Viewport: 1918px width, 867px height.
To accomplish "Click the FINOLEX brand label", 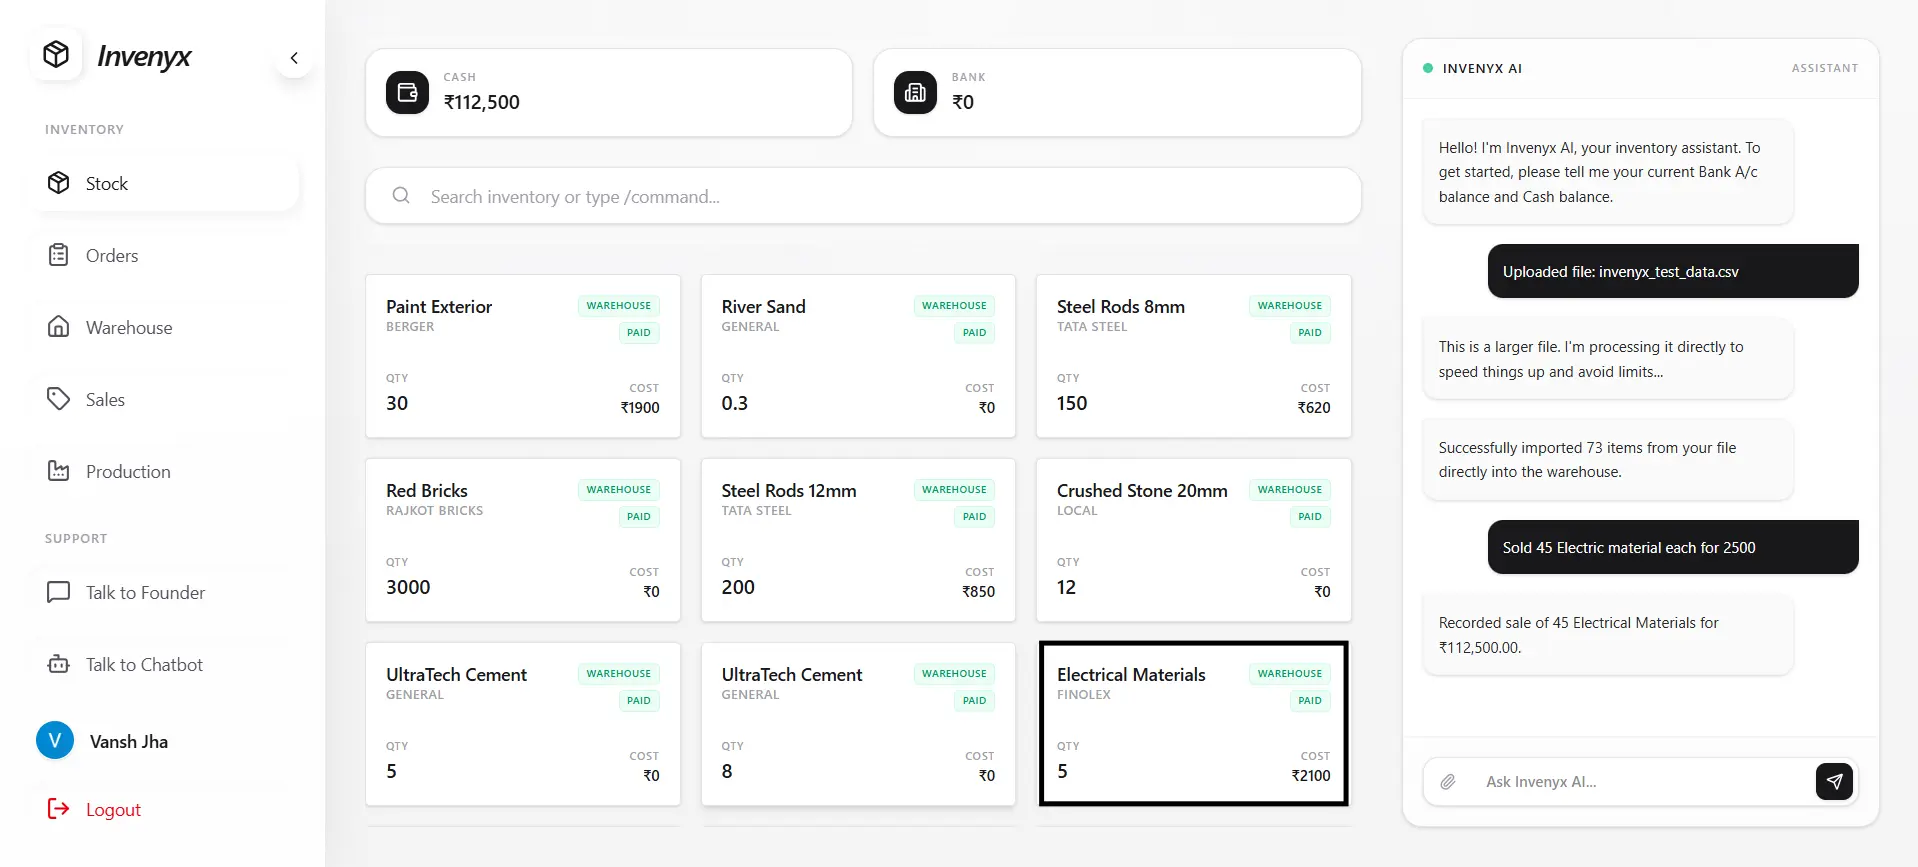I will [x=1084, y=695].
